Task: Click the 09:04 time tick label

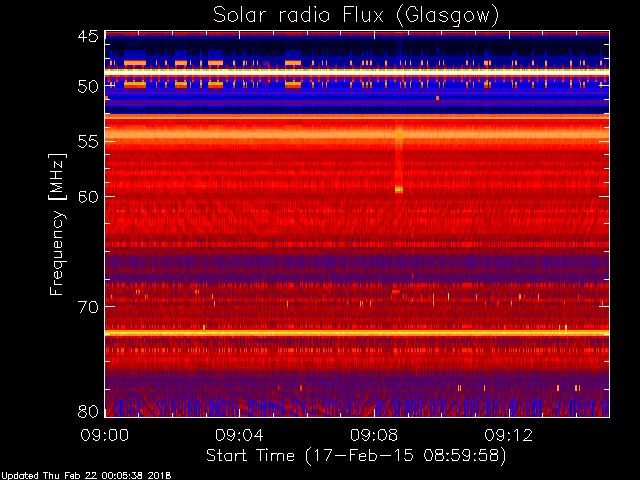Action: pyautogui.click(x=239, y=435)
